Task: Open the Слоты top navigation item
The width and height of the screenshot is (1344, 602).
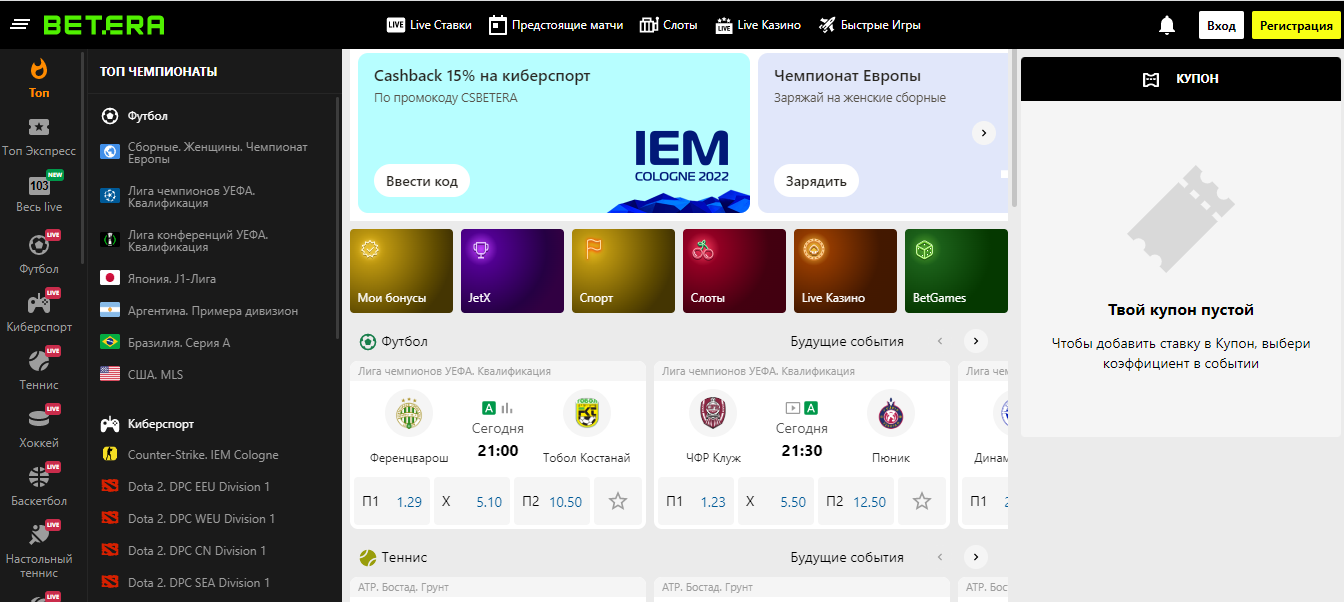Action: pos(669,25)
